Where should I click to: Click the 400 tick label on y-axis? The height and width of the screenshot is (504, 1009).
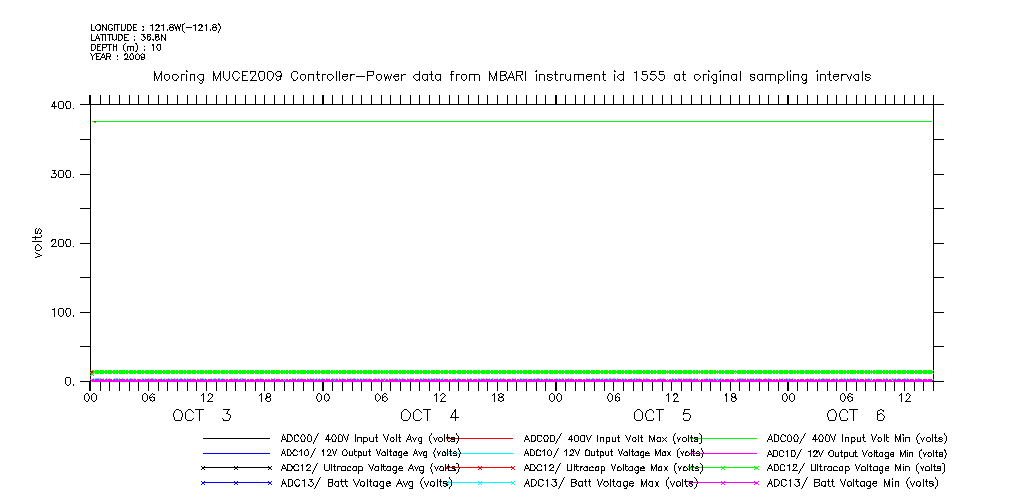(x=63, y=106)
